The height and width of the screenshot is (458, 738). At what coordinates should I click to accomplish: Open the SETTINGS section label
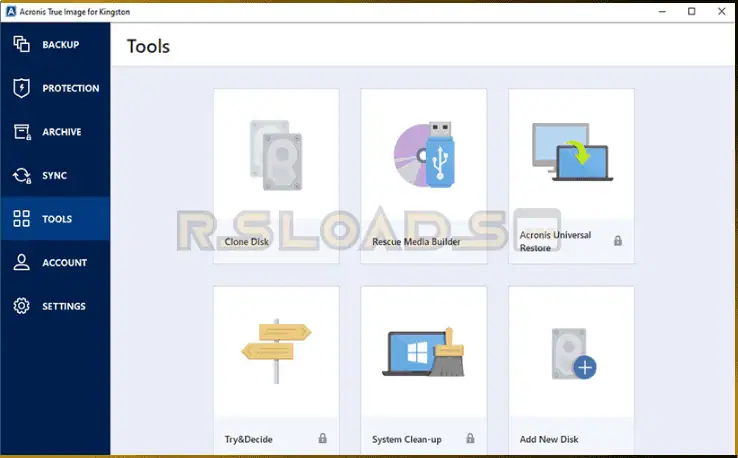click(64, 306)
